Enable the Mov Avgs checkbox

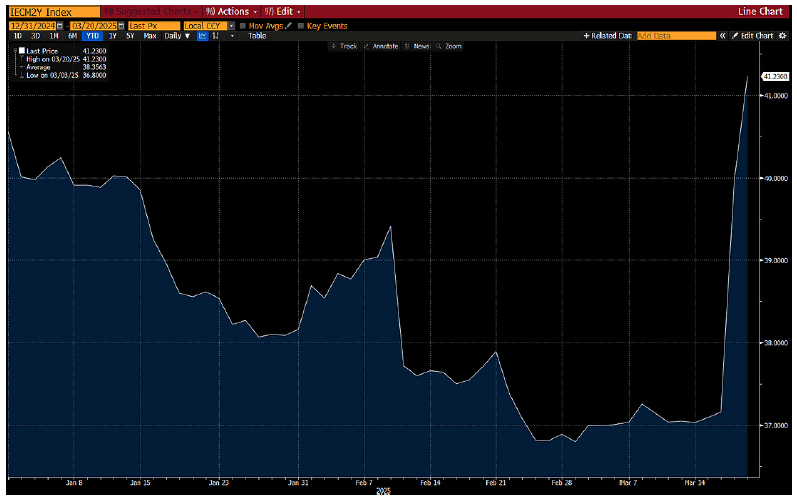[x=243, y=25]
